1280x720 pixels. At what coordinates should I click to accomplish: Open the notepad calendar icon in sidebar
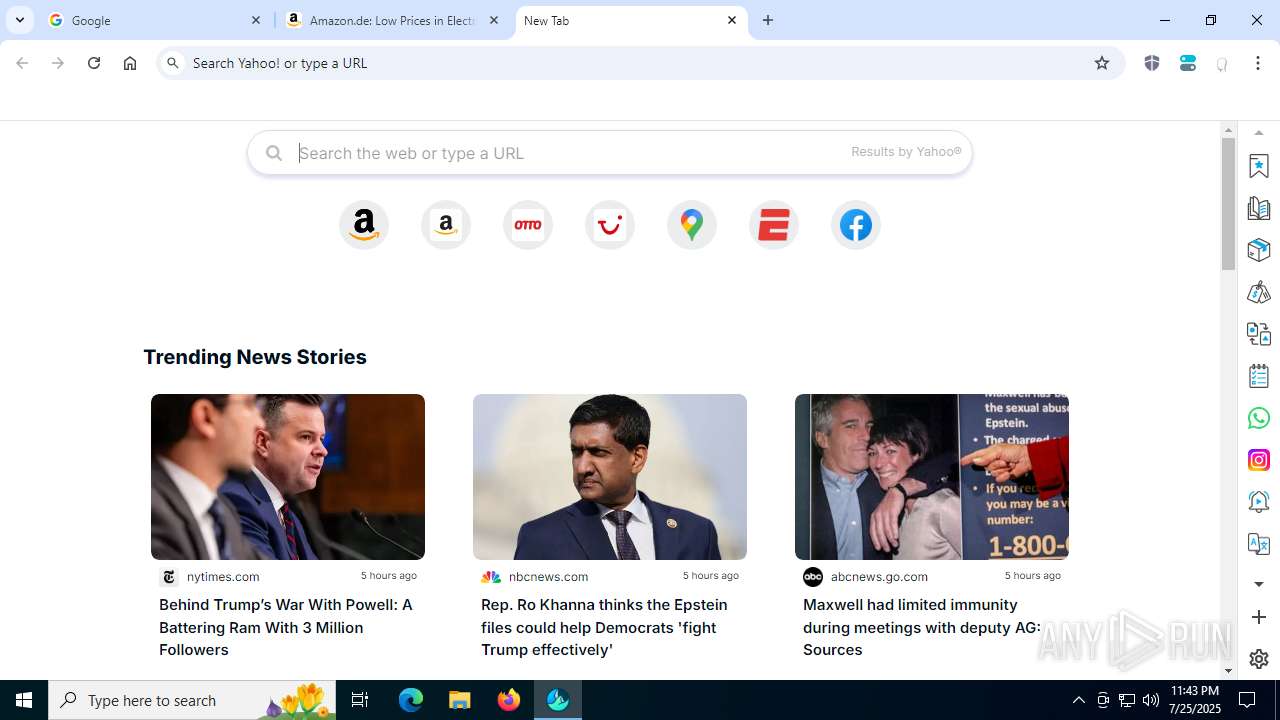1259,376
